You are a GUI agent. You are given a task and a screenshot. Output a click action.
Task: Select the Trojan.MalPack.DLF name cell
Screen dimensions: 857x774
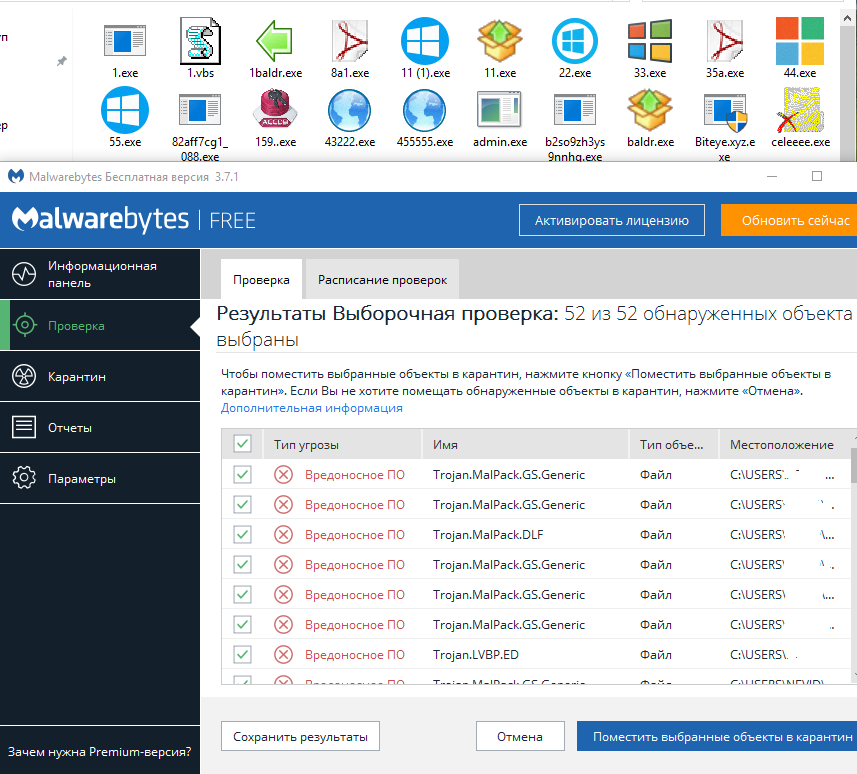click(488, 535)
